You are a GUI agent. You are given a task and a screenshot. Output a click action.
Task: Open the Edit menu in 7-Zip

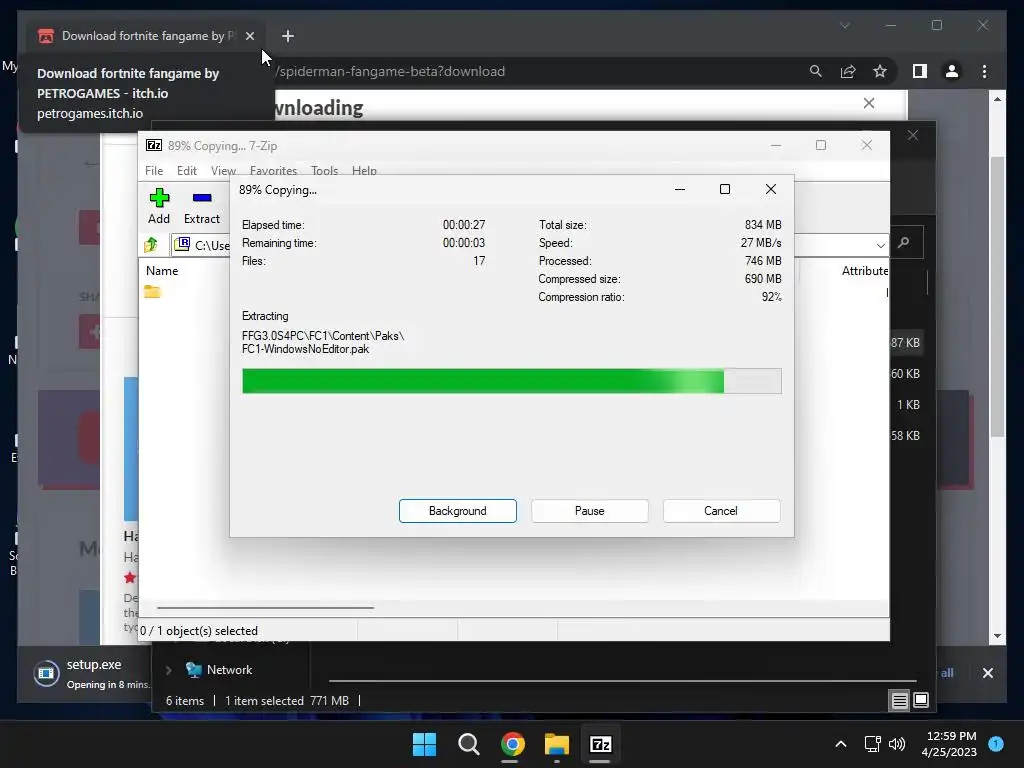[x=187, y=170]
